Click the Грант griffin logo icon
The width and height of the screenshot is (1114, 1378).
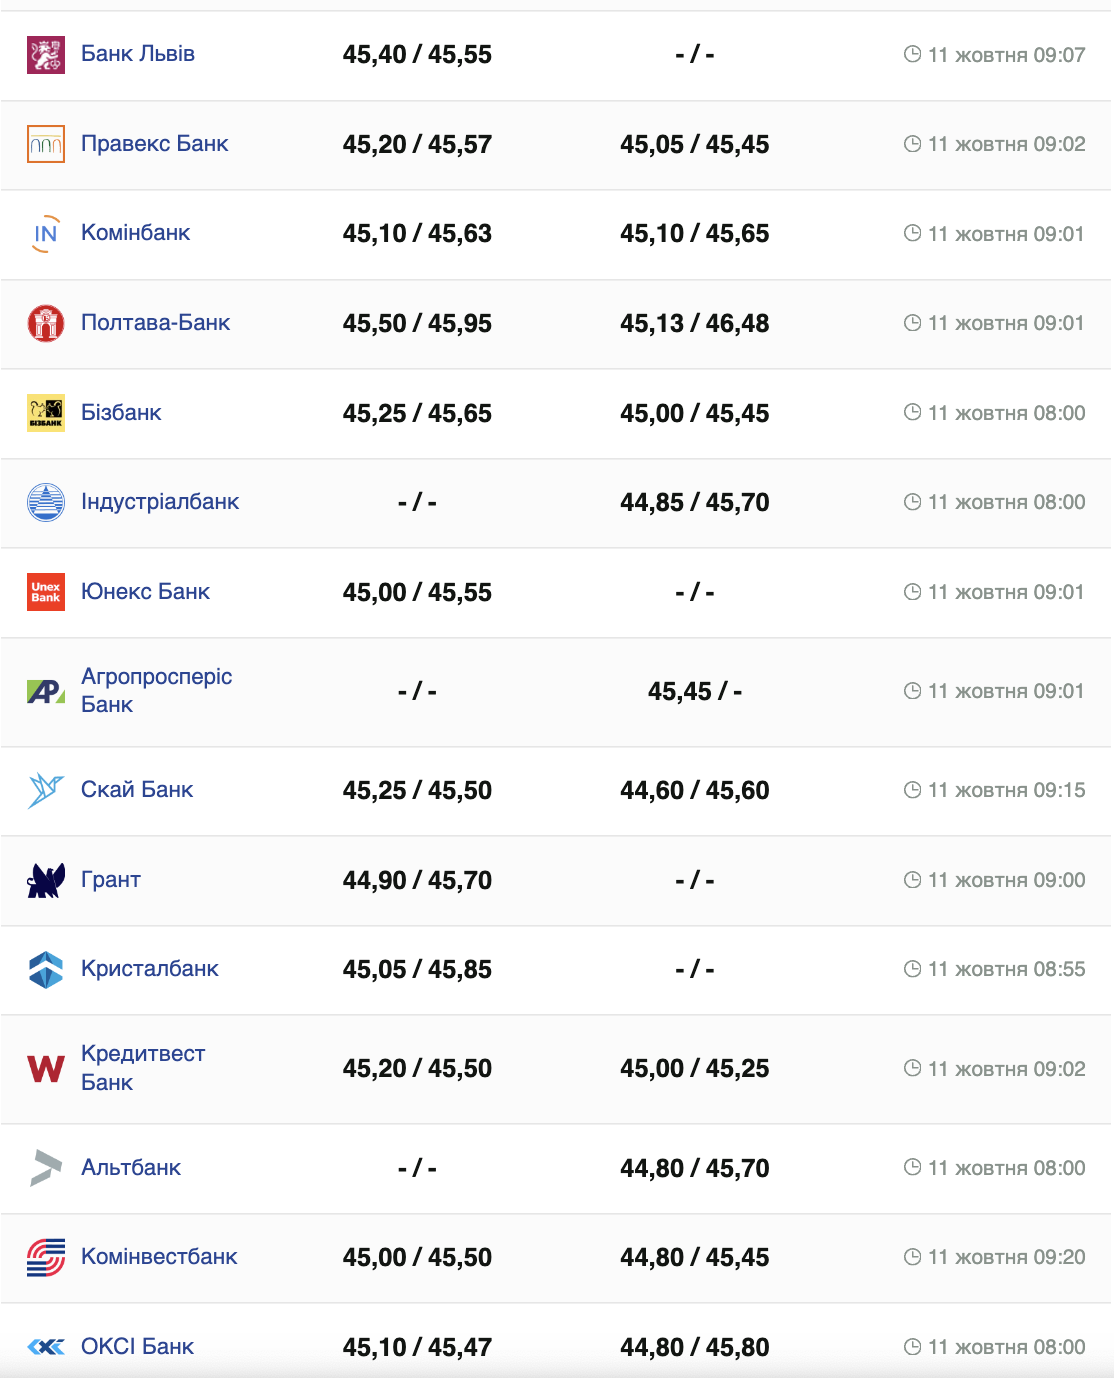[x=46, y=880]
